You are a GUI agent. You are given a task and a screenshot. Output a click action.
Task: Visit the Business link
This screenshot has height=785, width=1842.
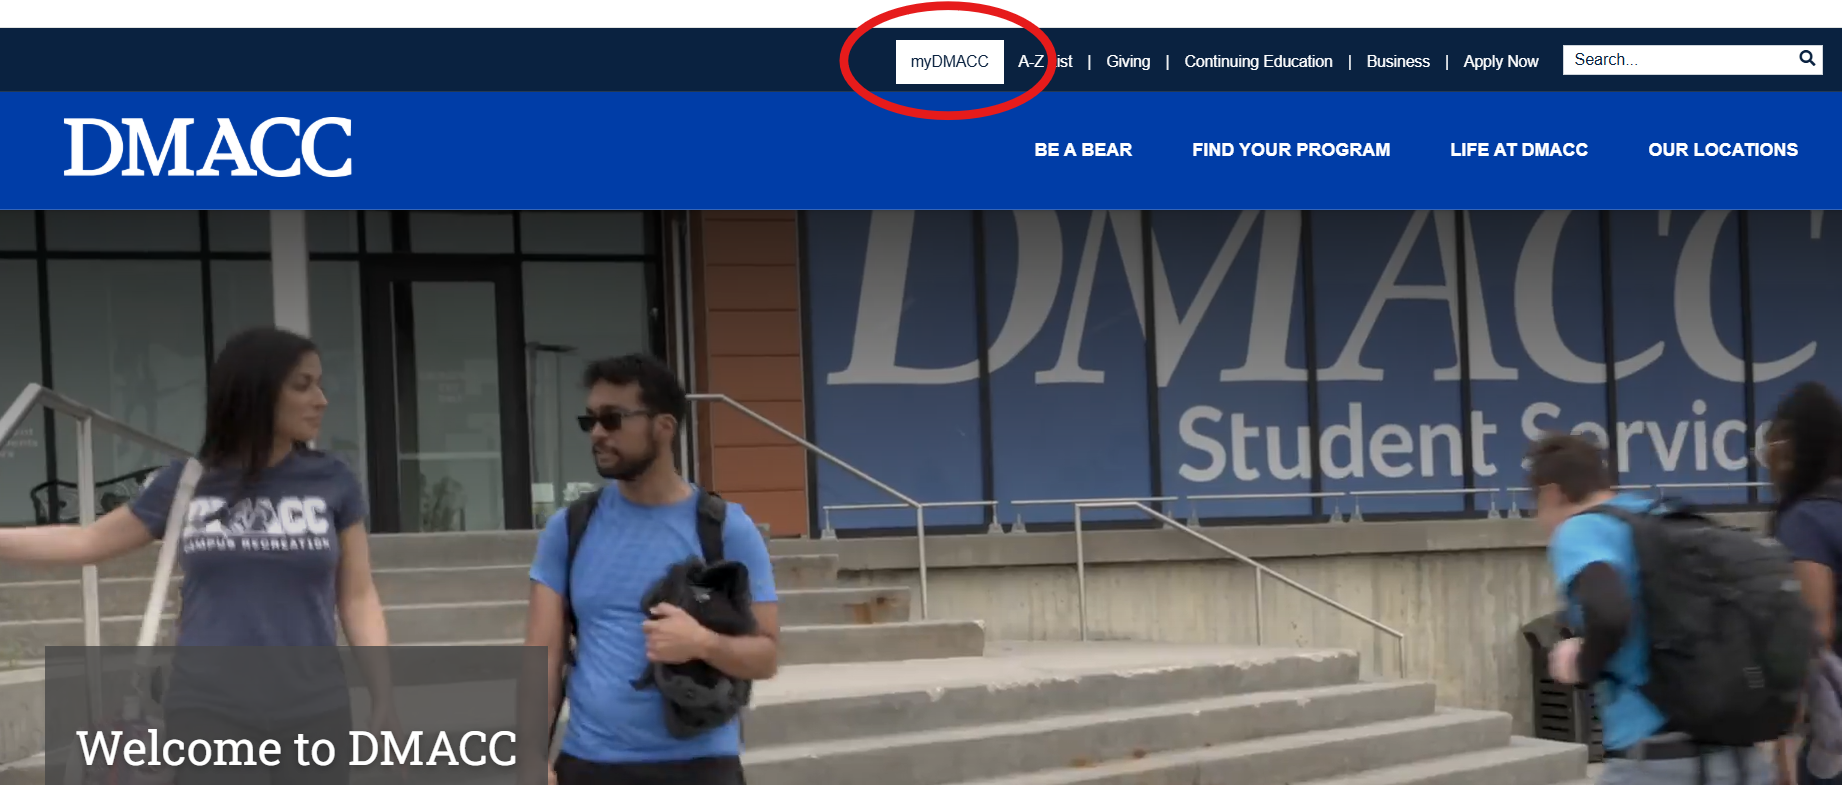pyautogui.click(x=1398, y=62)
